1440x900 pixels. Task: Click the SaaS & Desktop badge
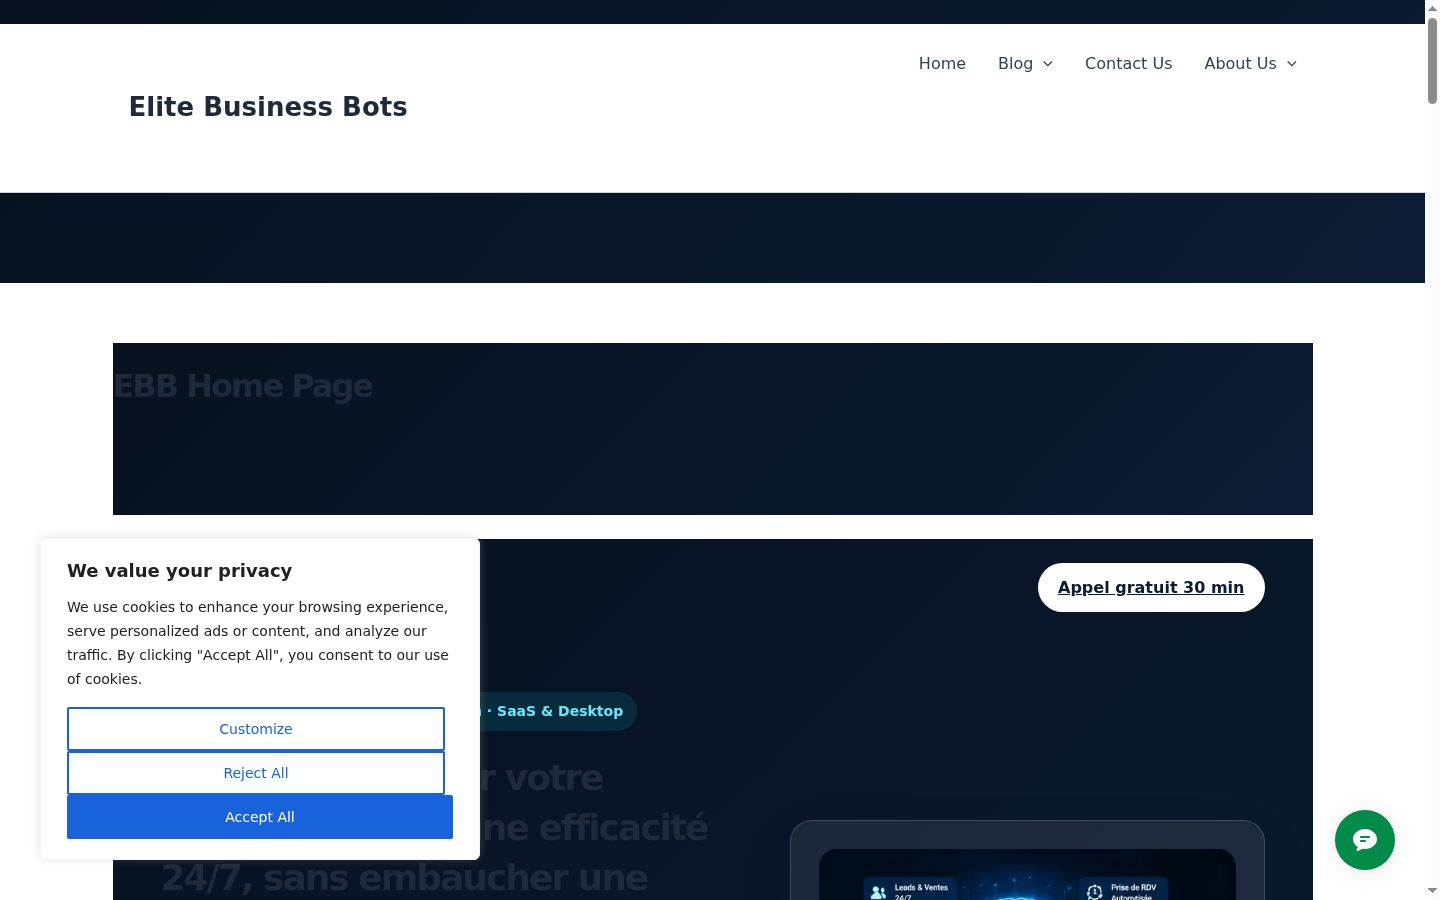(559, 711)
